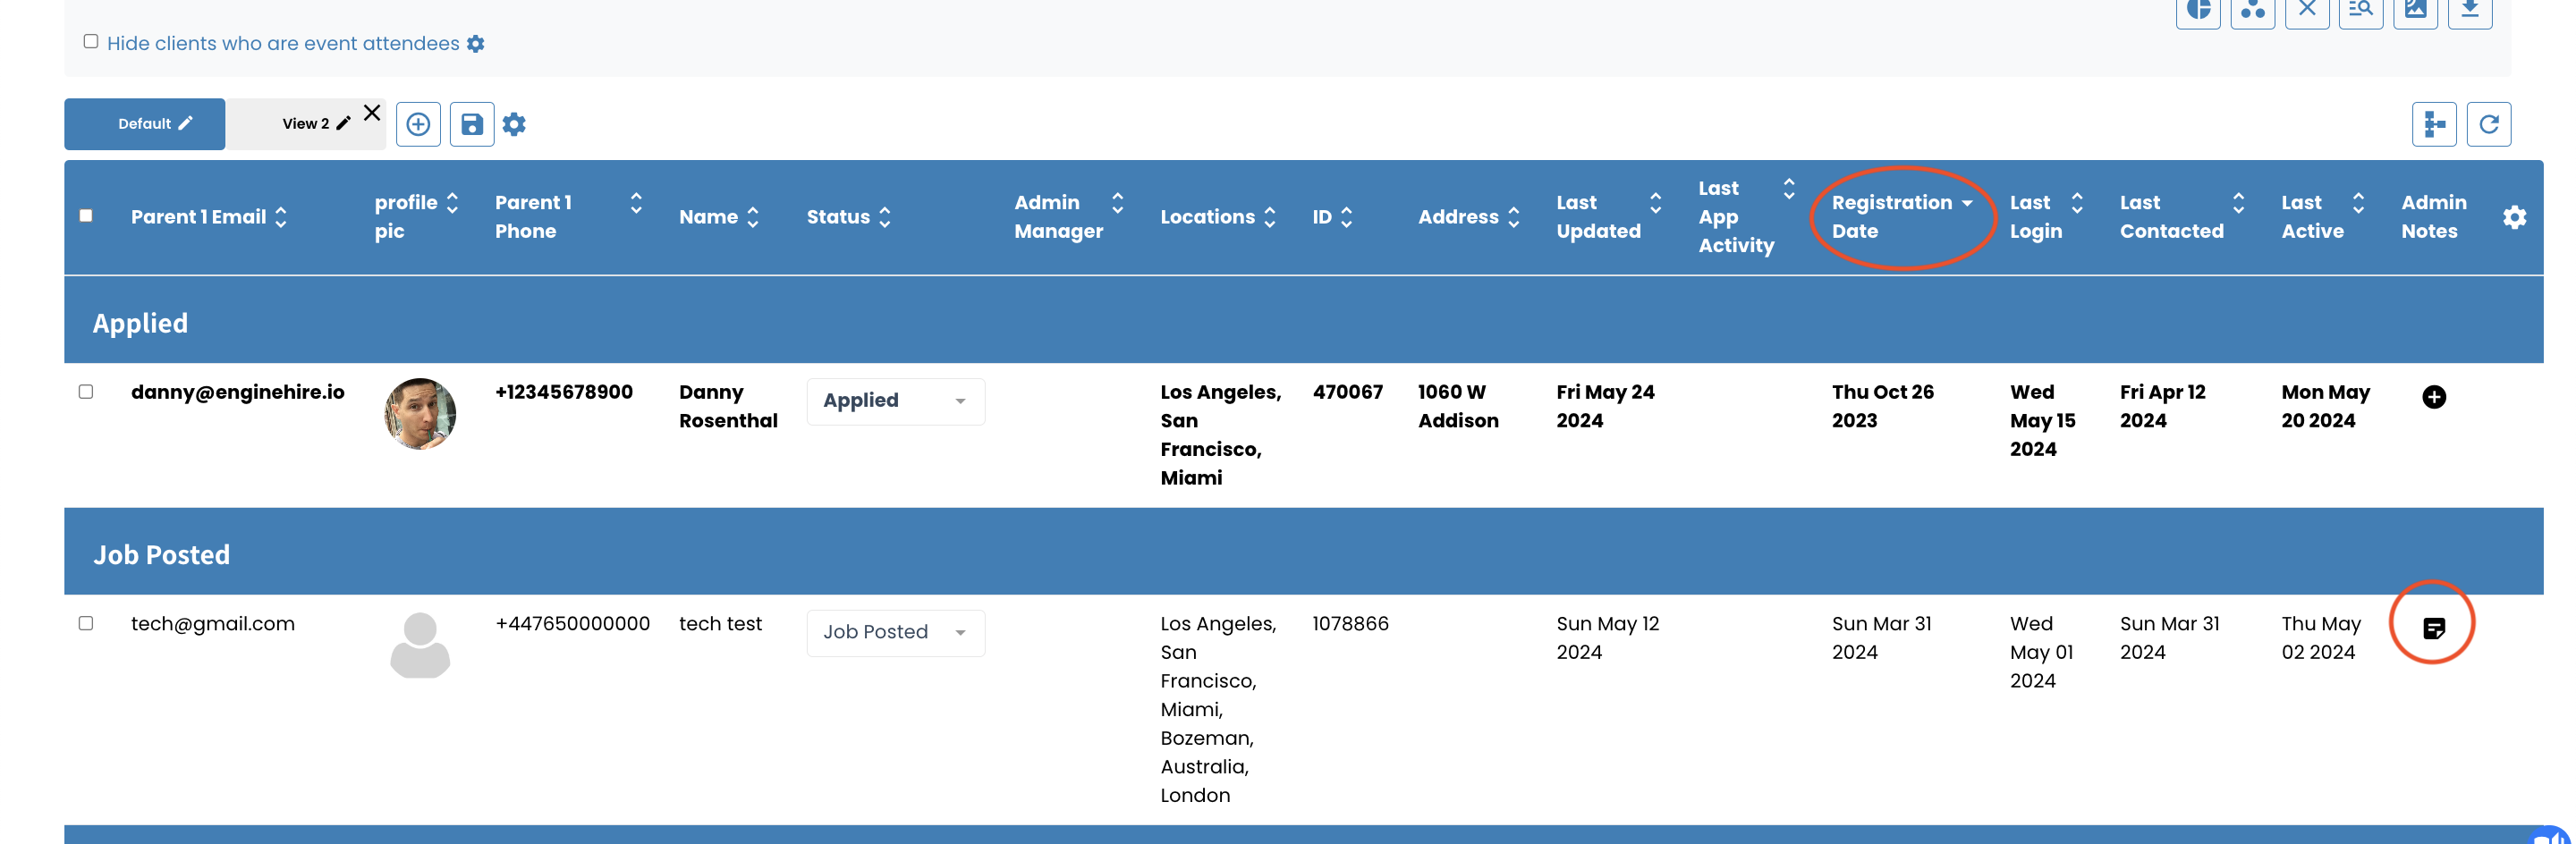Viewport: 2576px width, 844px height.
Task: Open the pie chart report icon
Action: click(x=2197, y=11)
